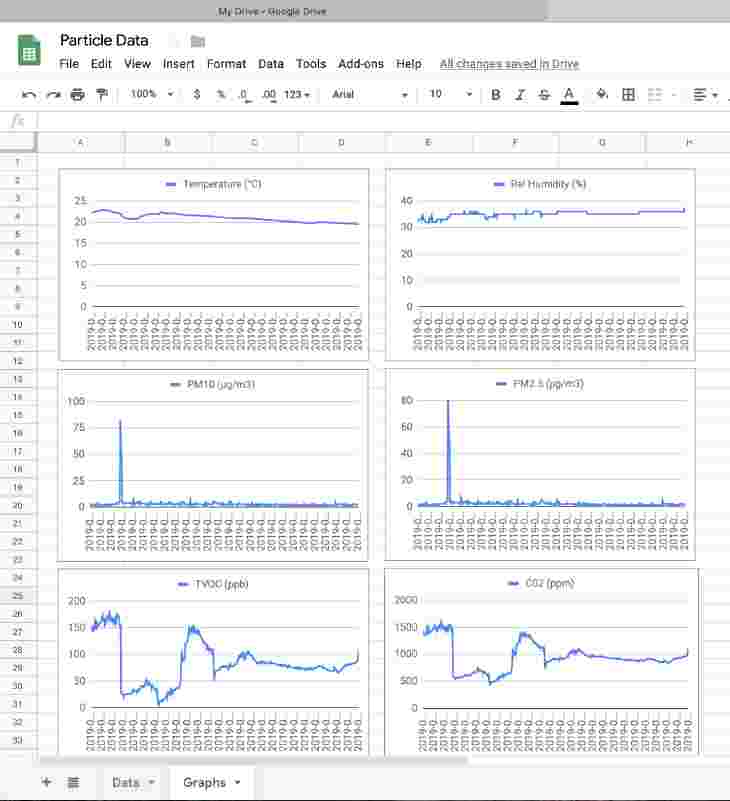This screenshot has width=730, height=801.
Task: Click the Undo icon
Action: pos(29,95)
